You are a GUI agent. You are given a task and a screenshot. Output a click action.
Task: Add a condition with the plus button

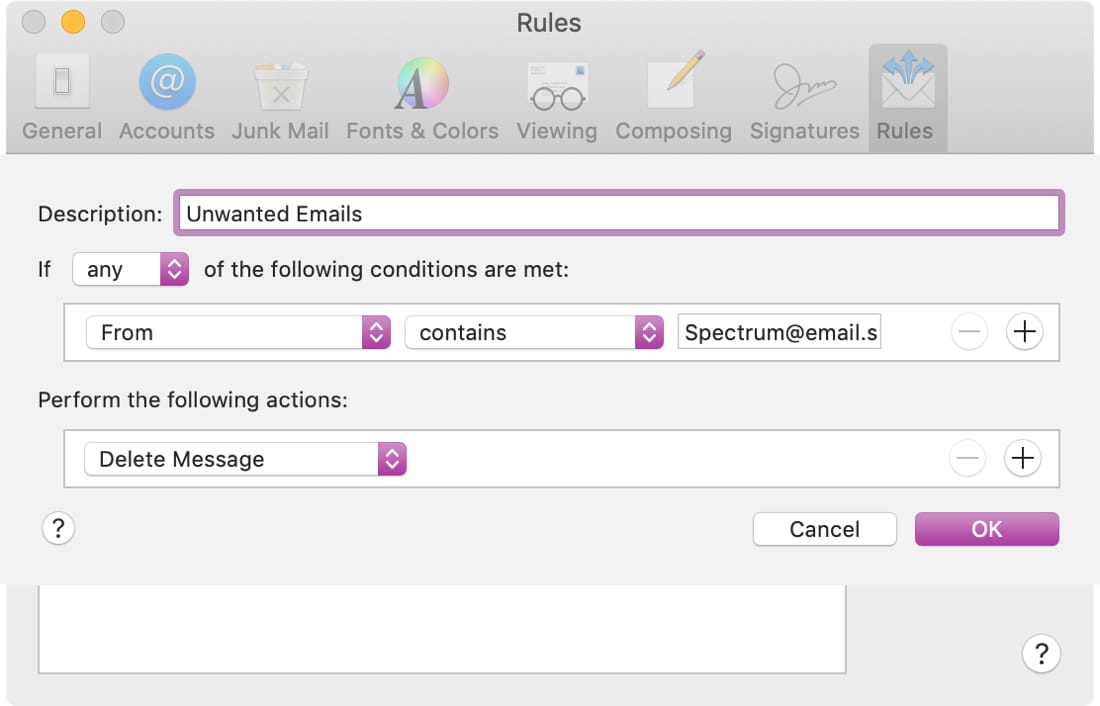(1024, 331)
